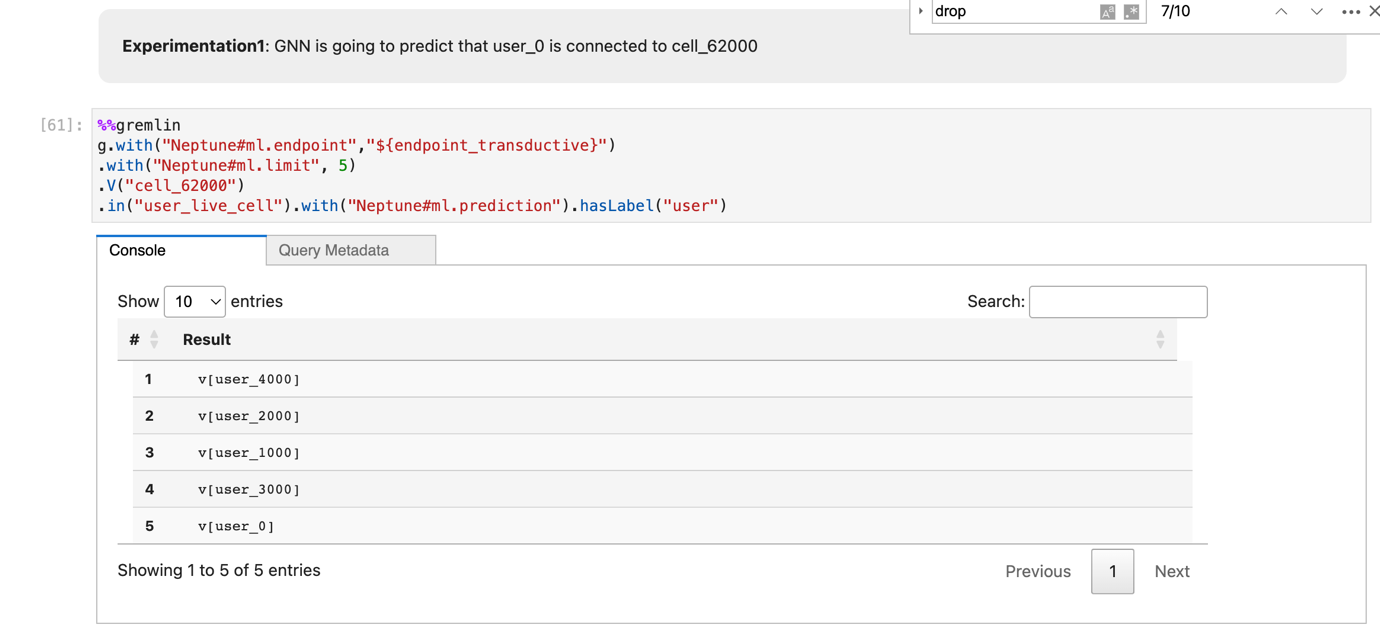The image size is (1380, 633).
Task: Open the Show entries dropdown
Action: tap(194, 301)
